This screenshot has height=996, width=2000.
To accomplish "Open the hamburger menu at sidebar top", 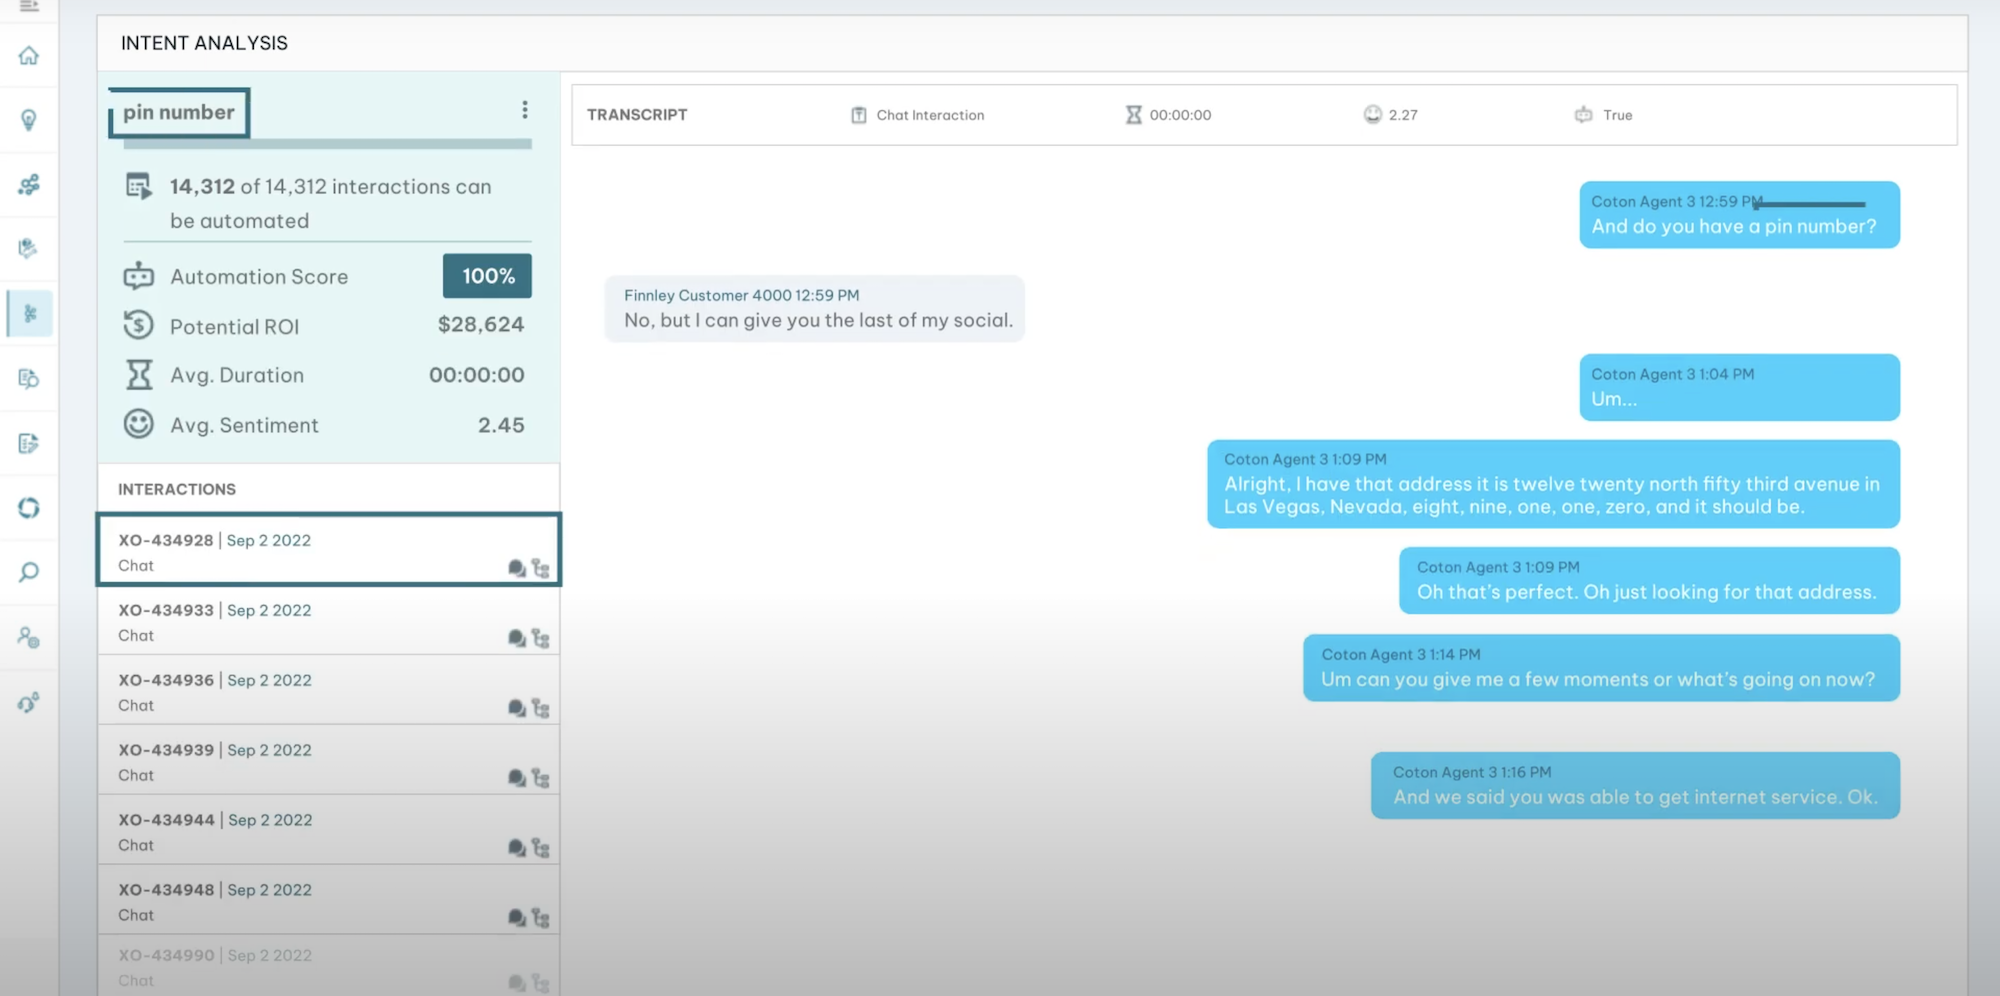I will [29, 6].
